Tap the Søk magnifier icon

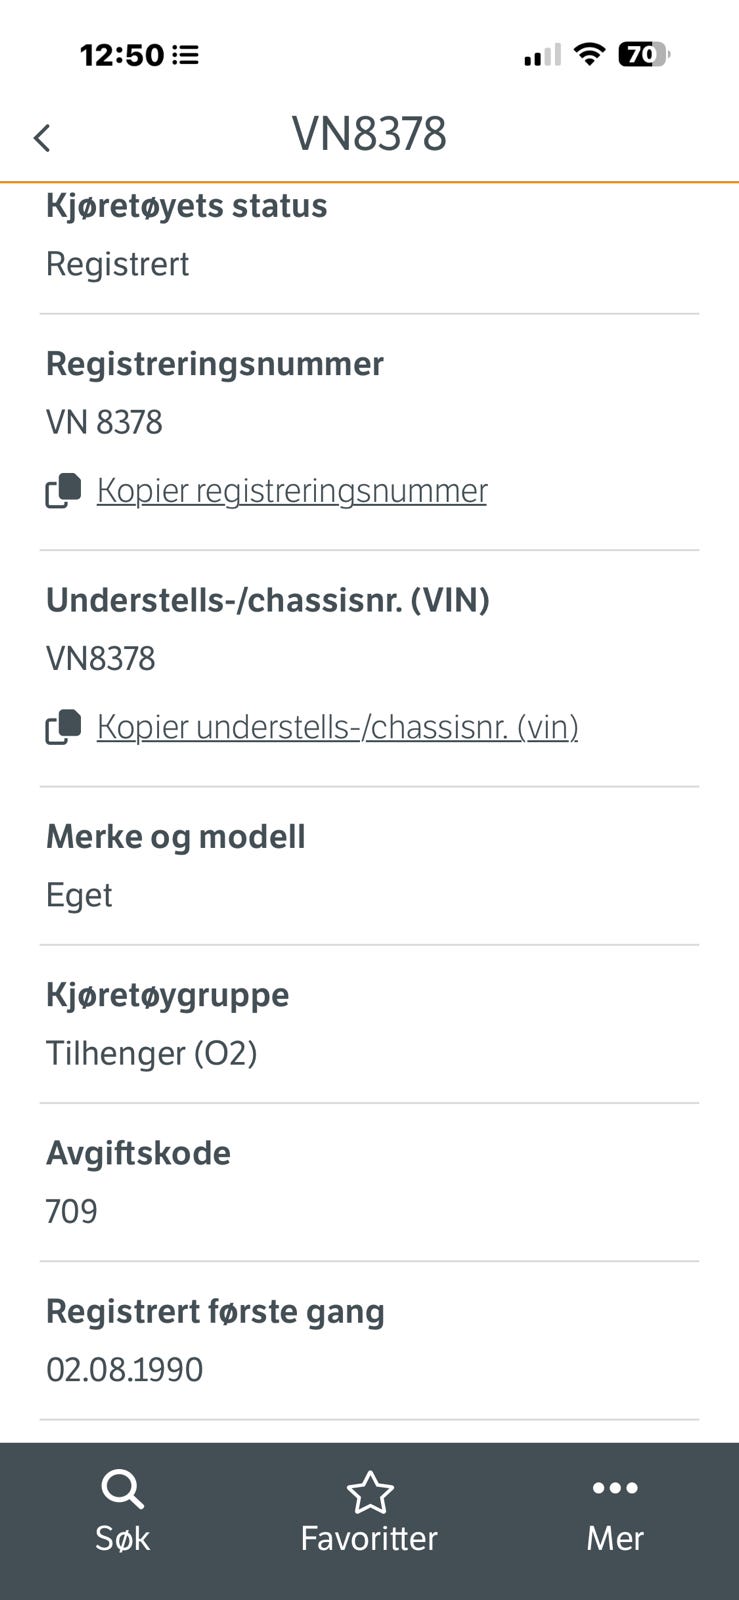(122, 1489)
